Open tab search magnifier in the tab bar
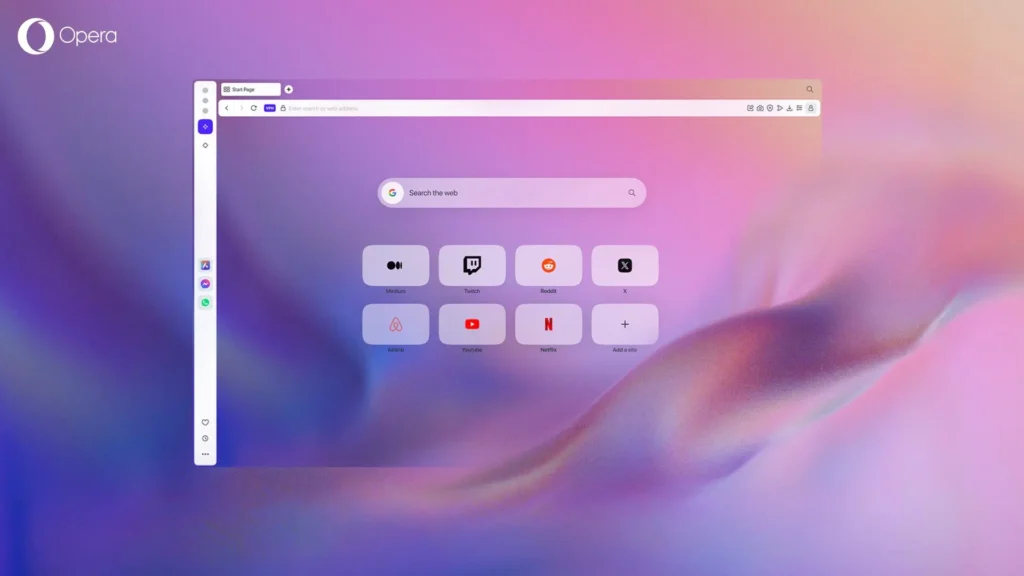 810,89
